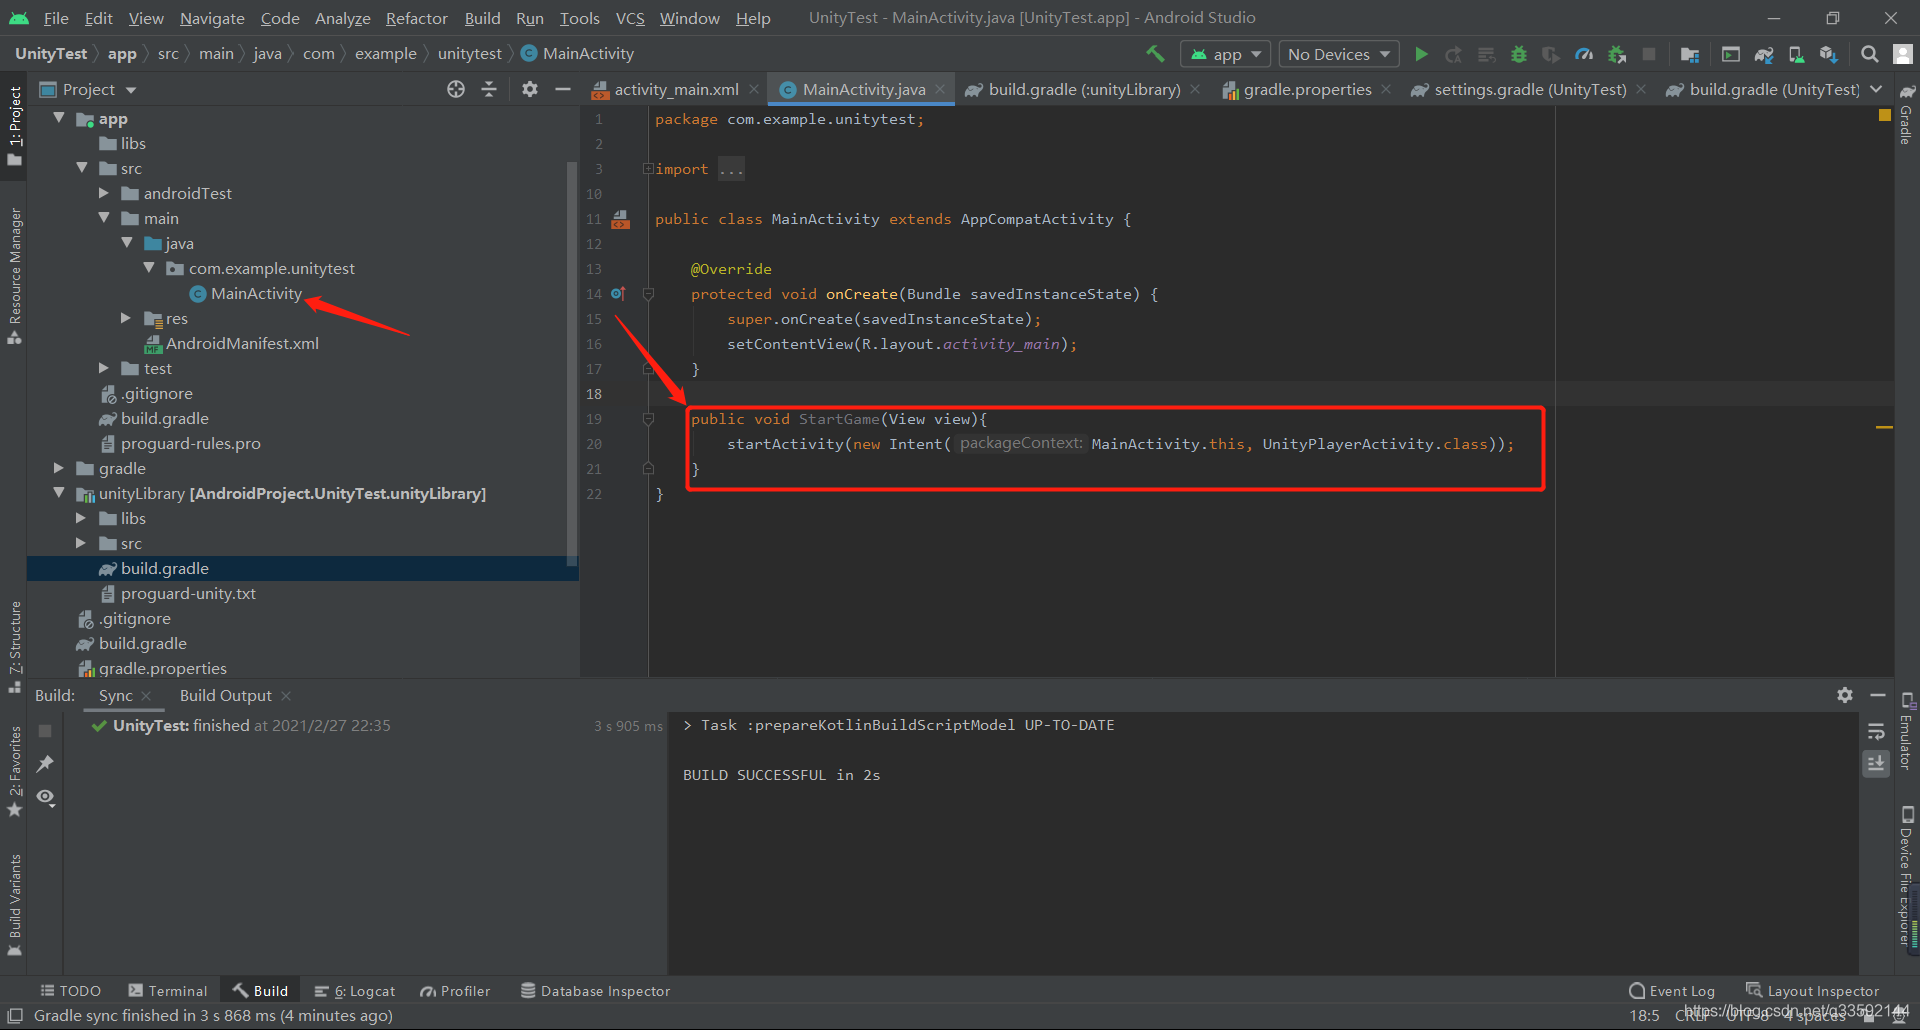Click the Stop button in the run toolbar

pyautogui.click(x=1649, y=54)
